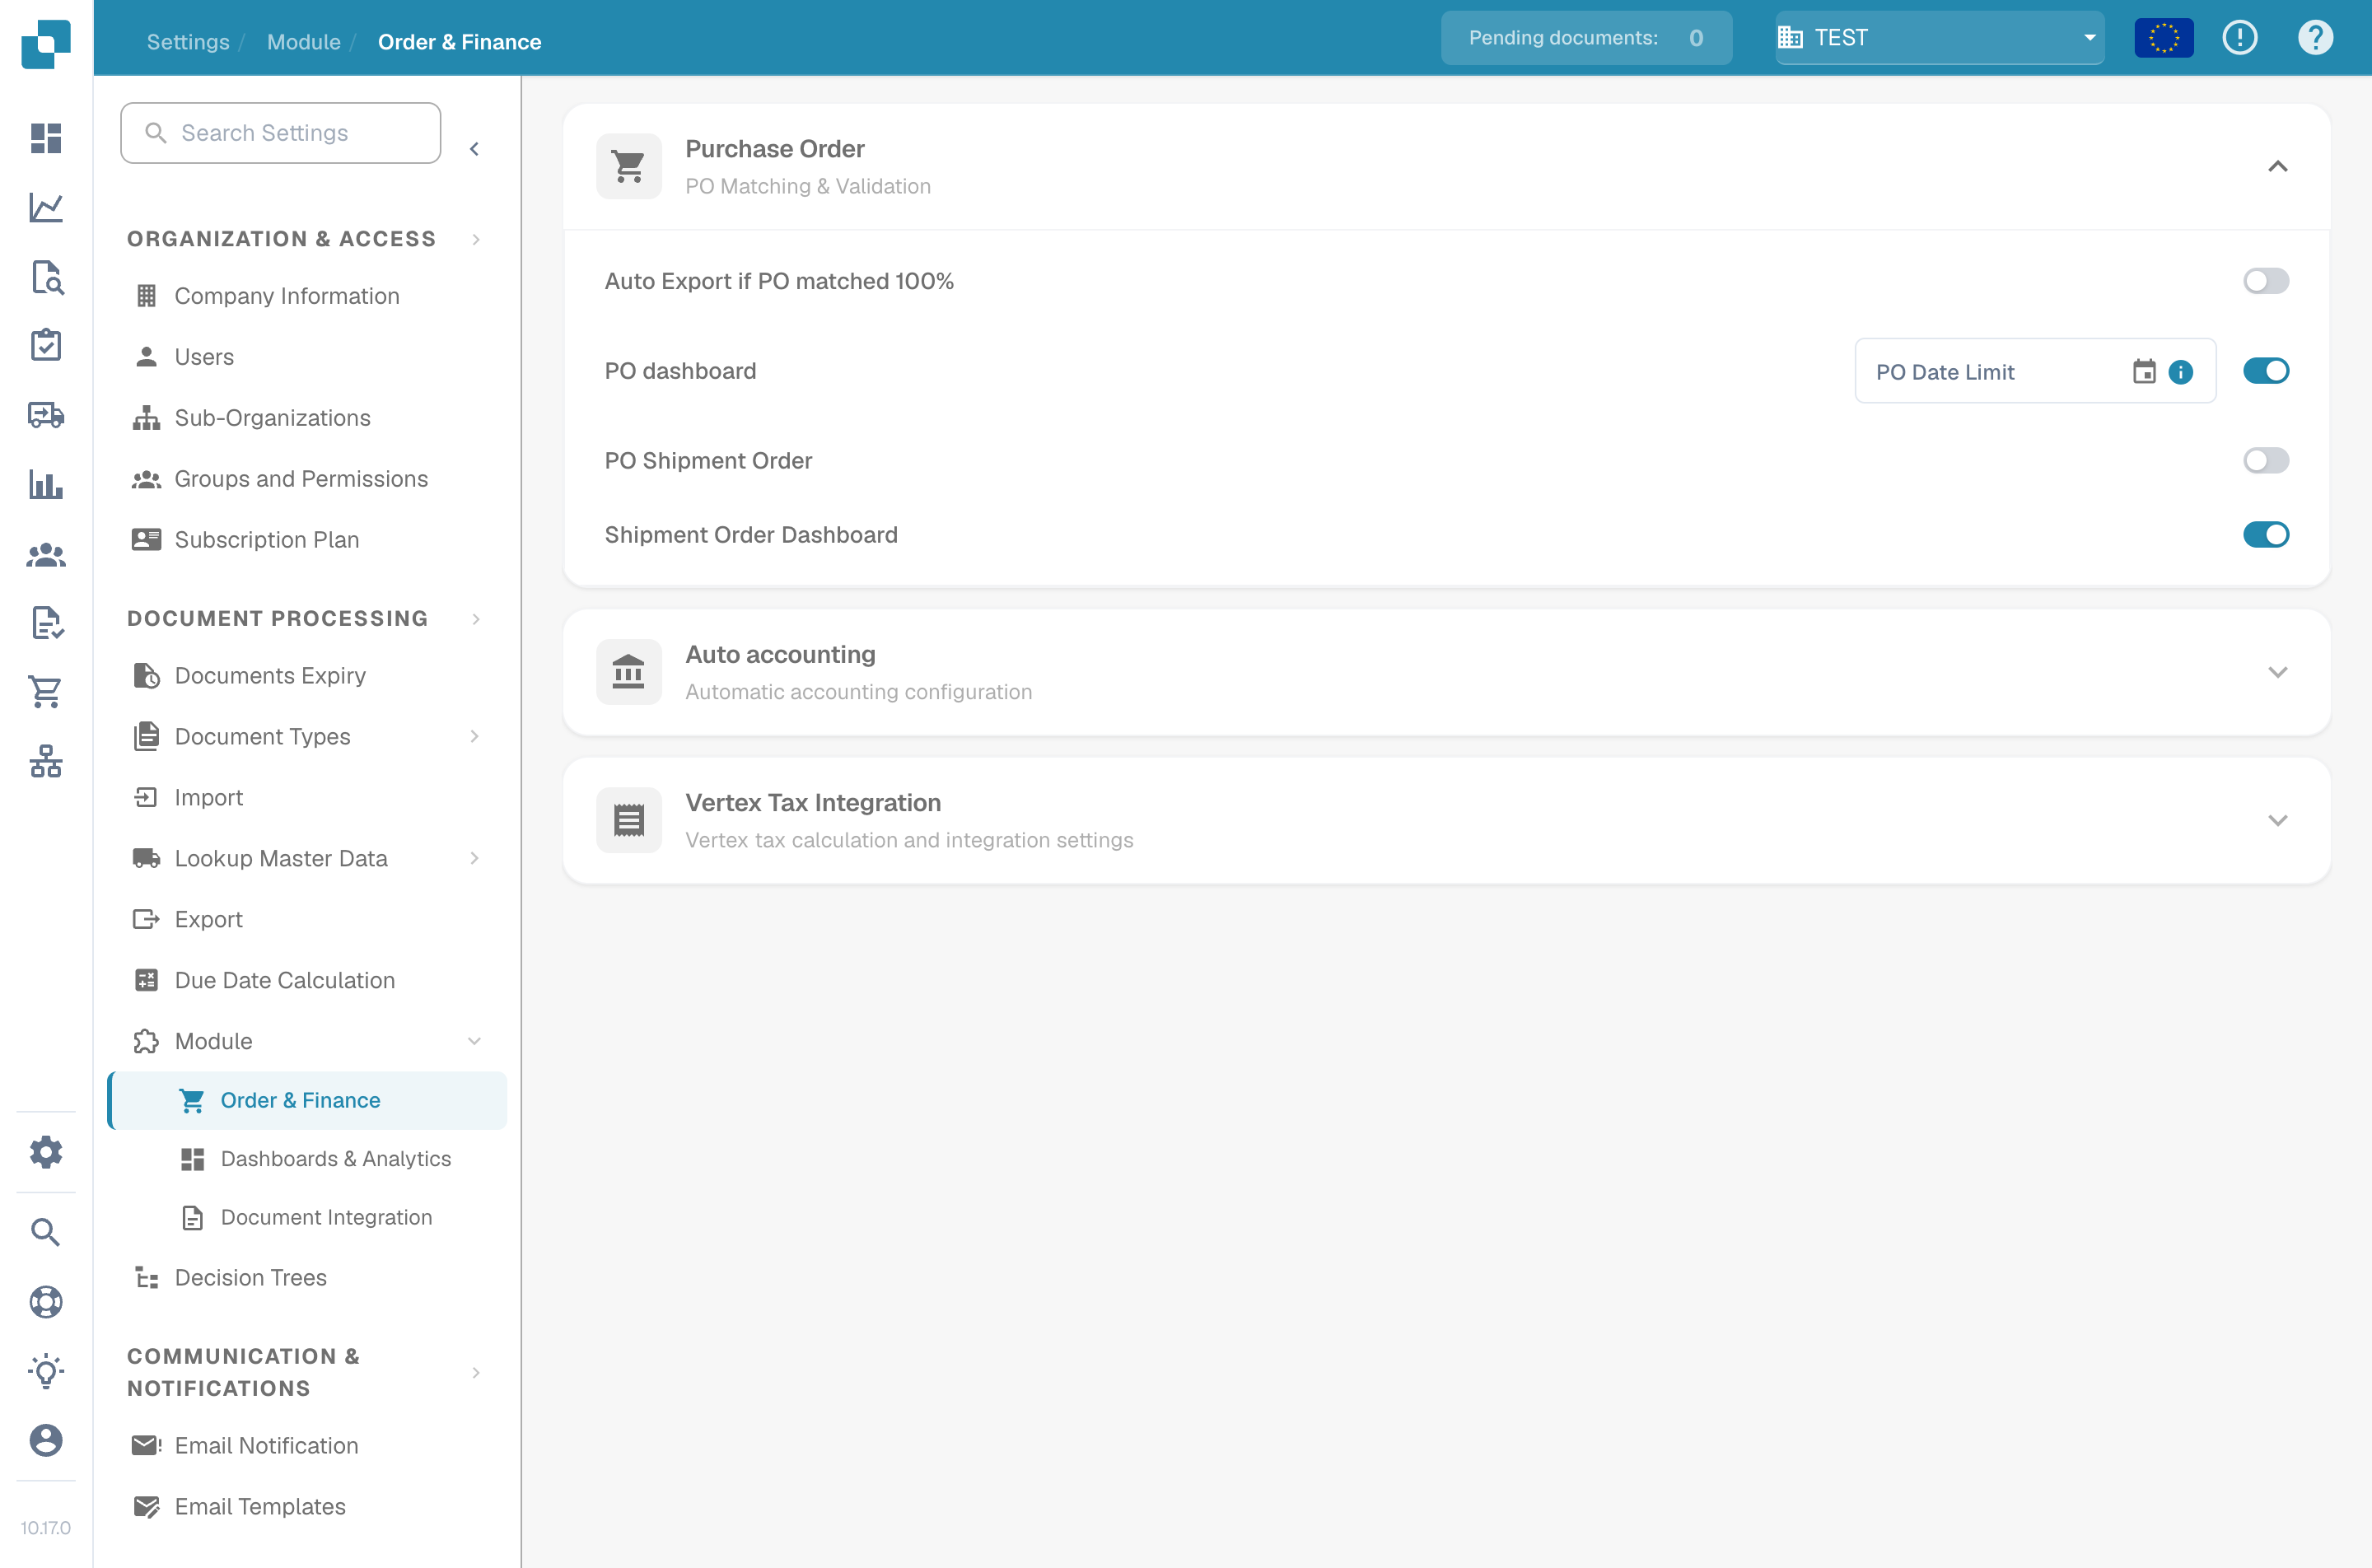This screenshot has height=1568, width=2372.
Task: Open the line chart analytics icon
Action: tap(46, 208)
